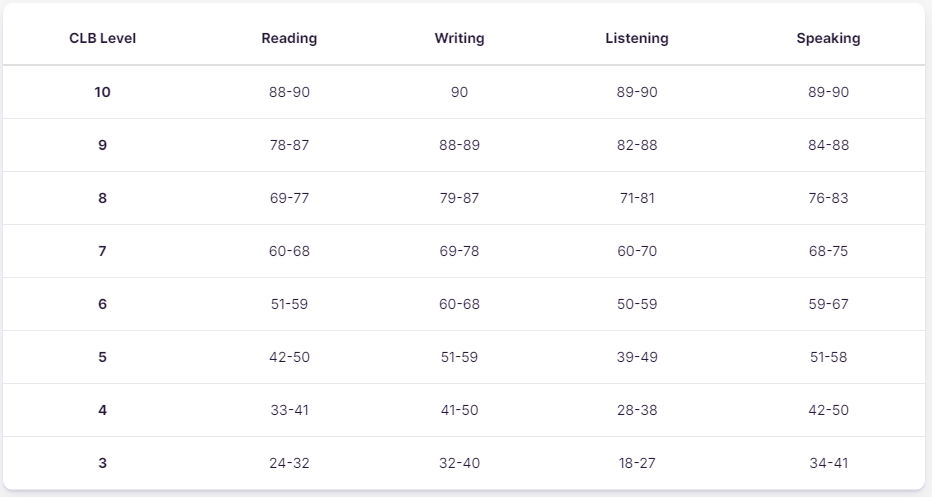Select Listening score 18-27 cell
Viewport: 932px width, 497px height.
click(637, 463)
